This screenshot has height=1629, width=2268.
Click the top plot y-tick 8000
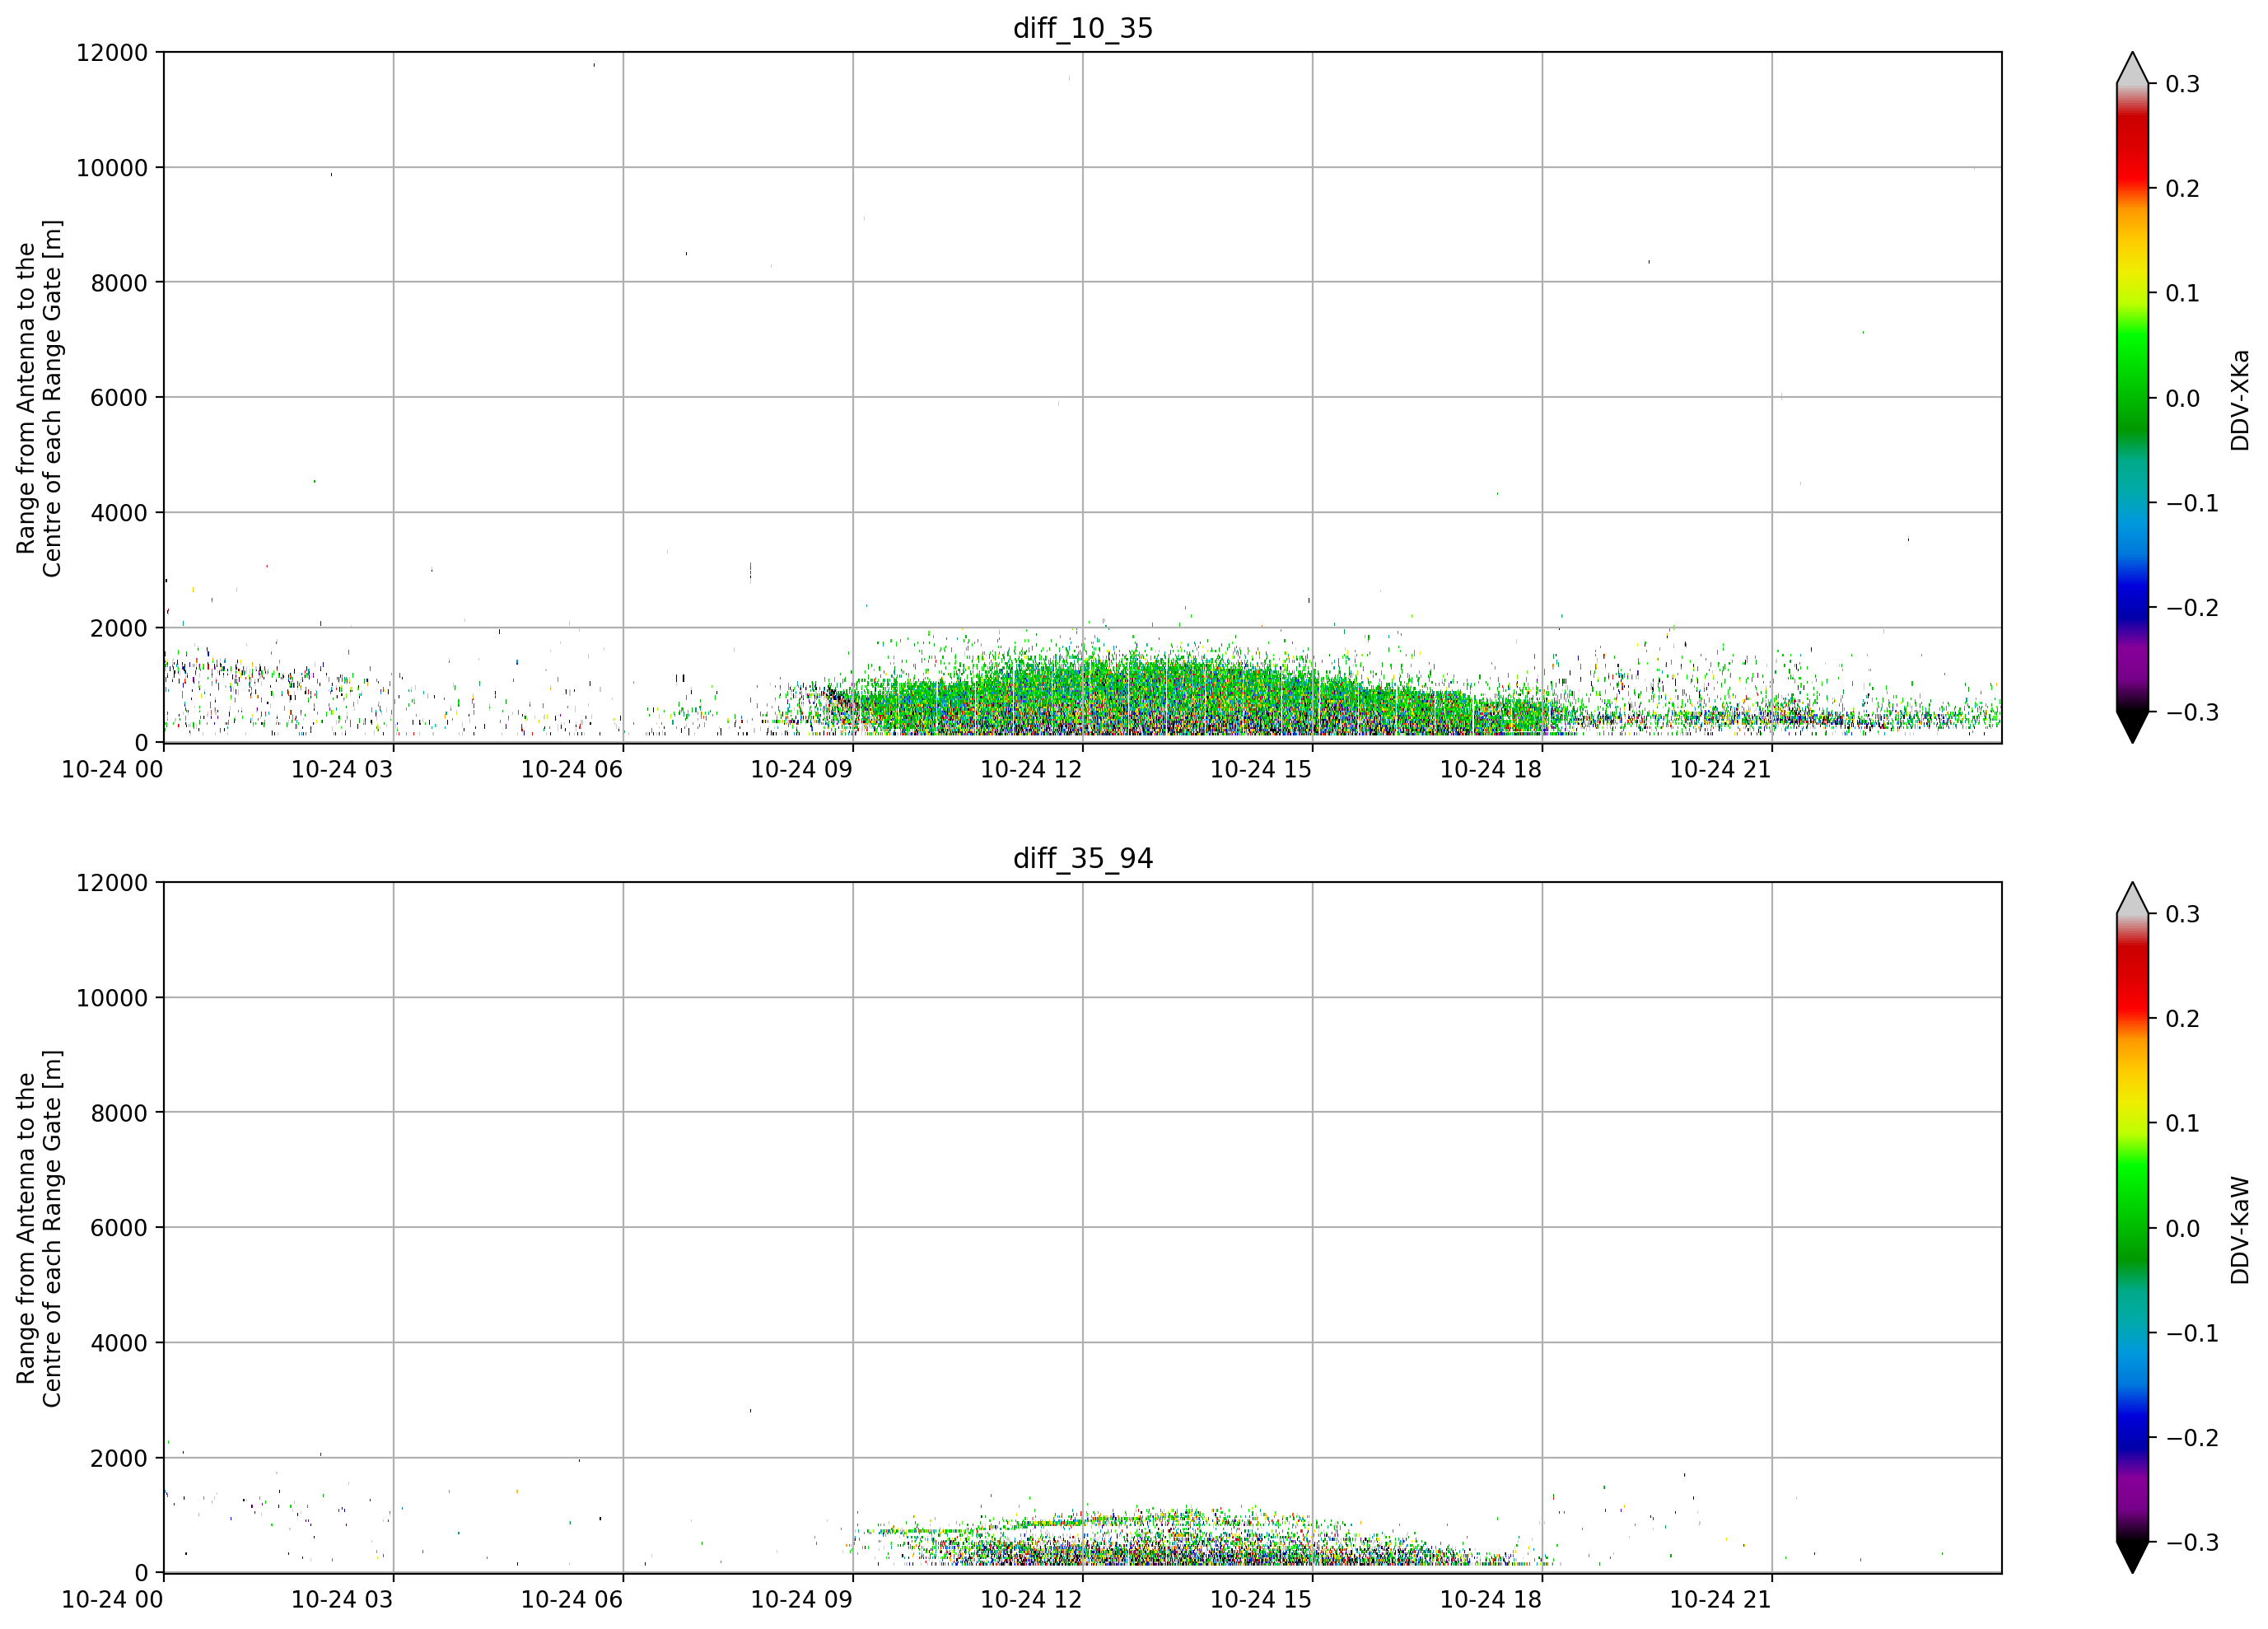119,283
